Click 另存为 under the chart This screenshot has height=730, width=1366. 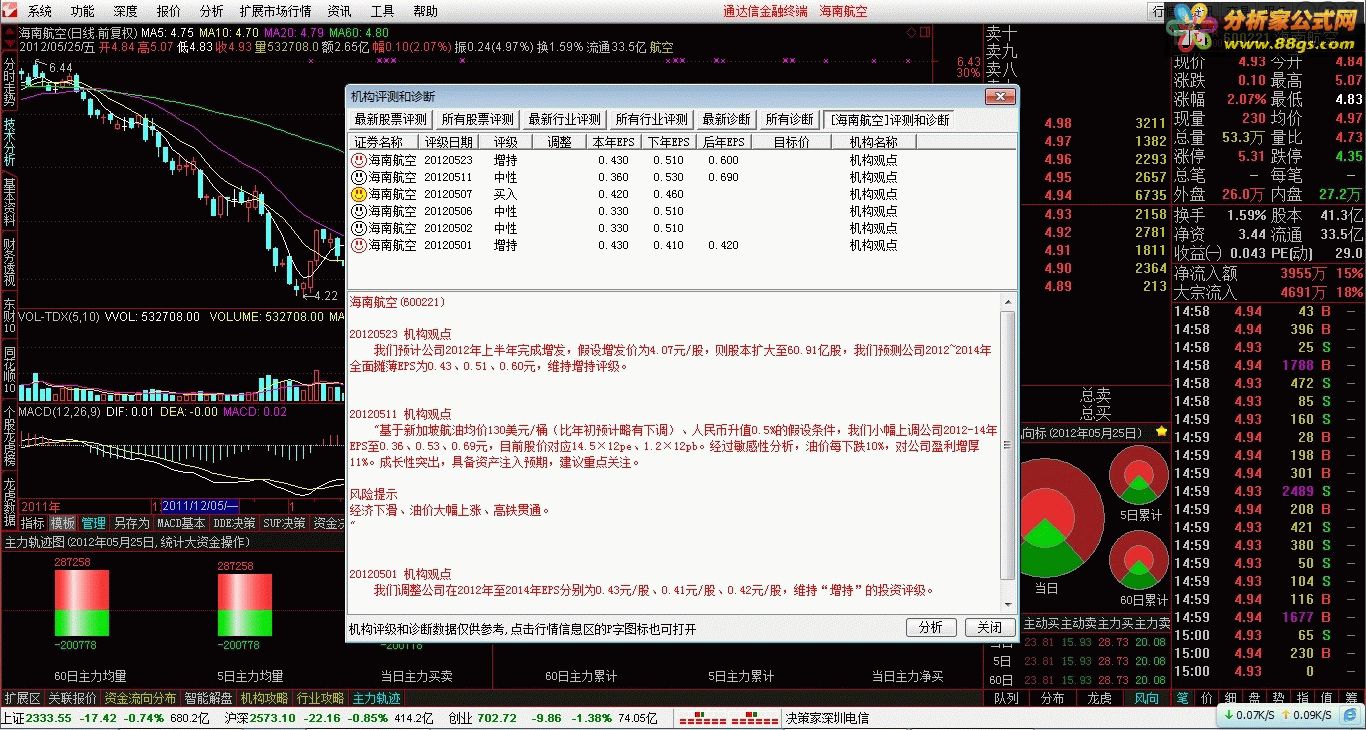(x=131, y=523)
